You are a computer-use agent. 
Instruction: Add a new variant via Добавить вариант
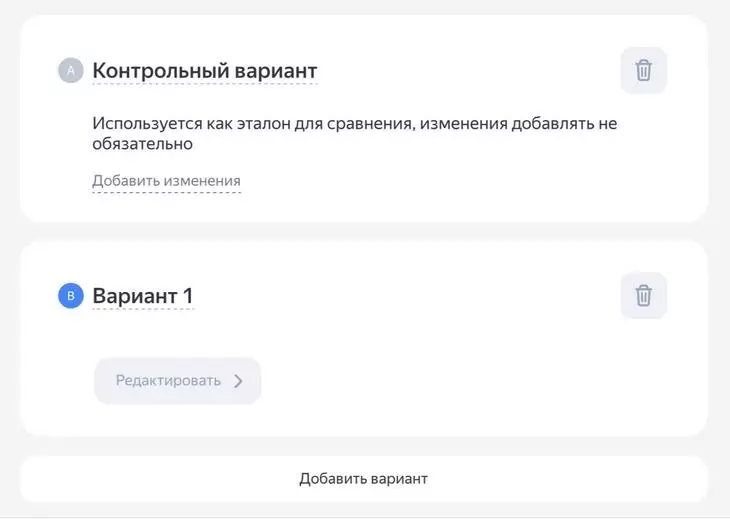click(x=363, y=478)
